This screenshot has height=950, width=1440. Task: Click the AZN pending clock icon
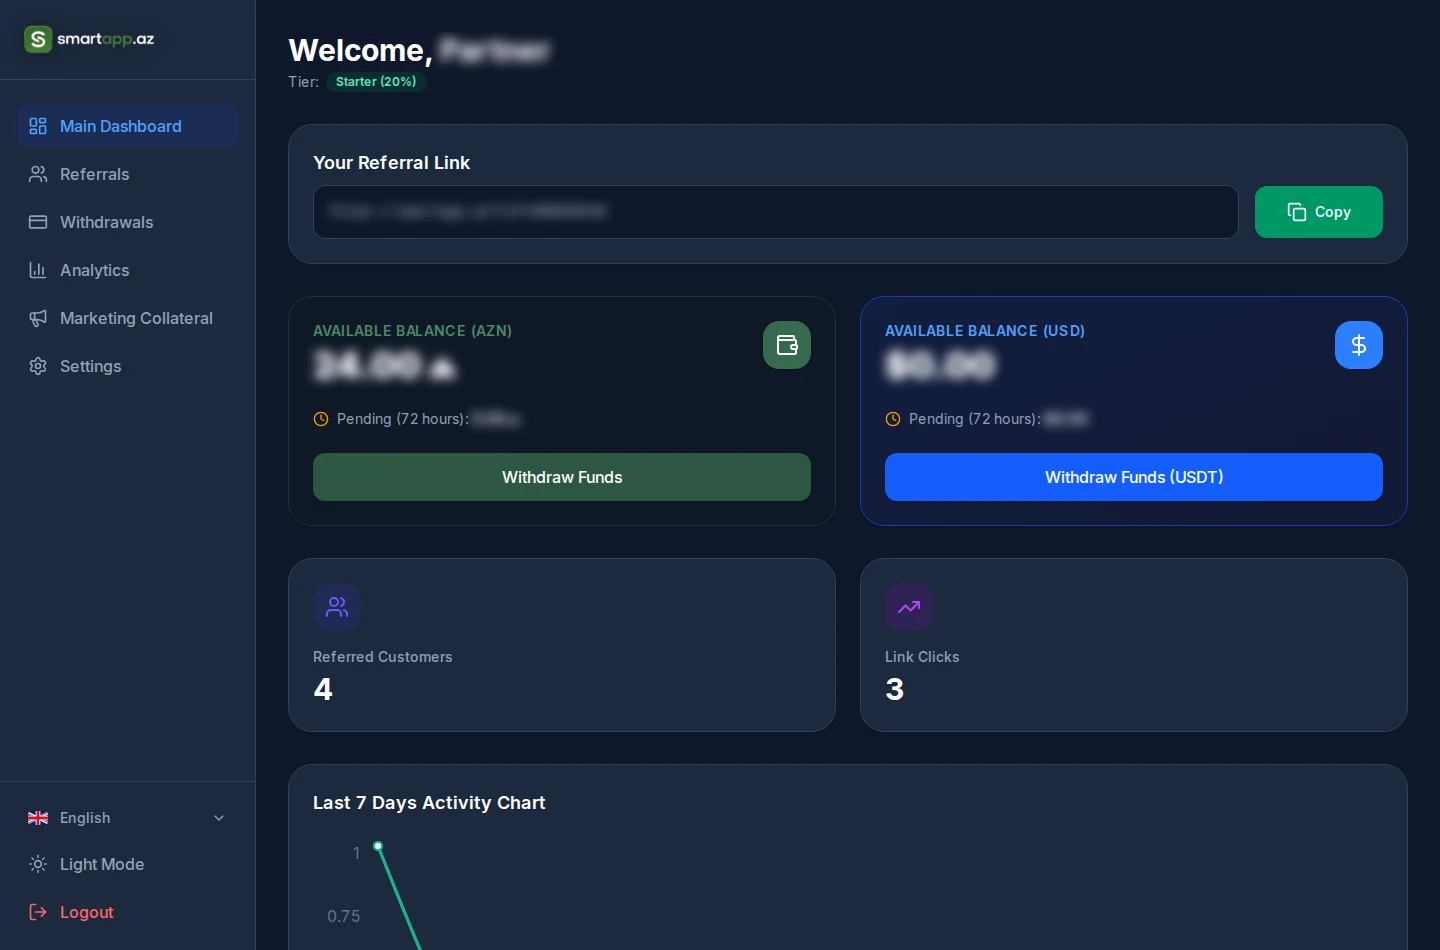click(321, 419)
